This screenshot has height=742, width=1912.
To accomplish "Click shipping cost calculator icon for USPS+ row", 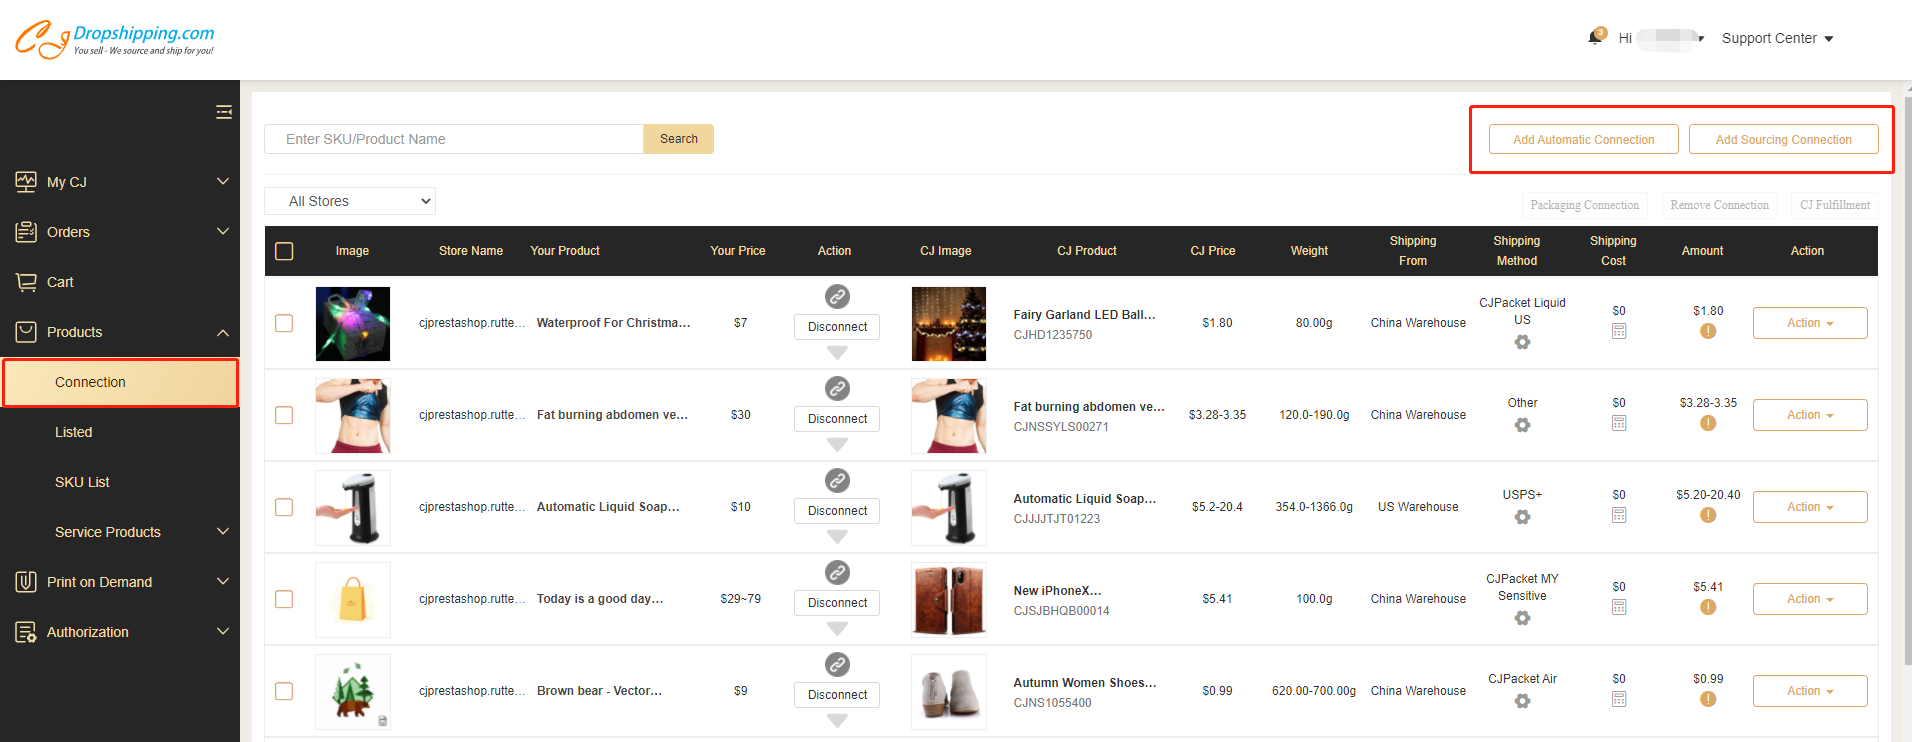I will coord(1619,515).
